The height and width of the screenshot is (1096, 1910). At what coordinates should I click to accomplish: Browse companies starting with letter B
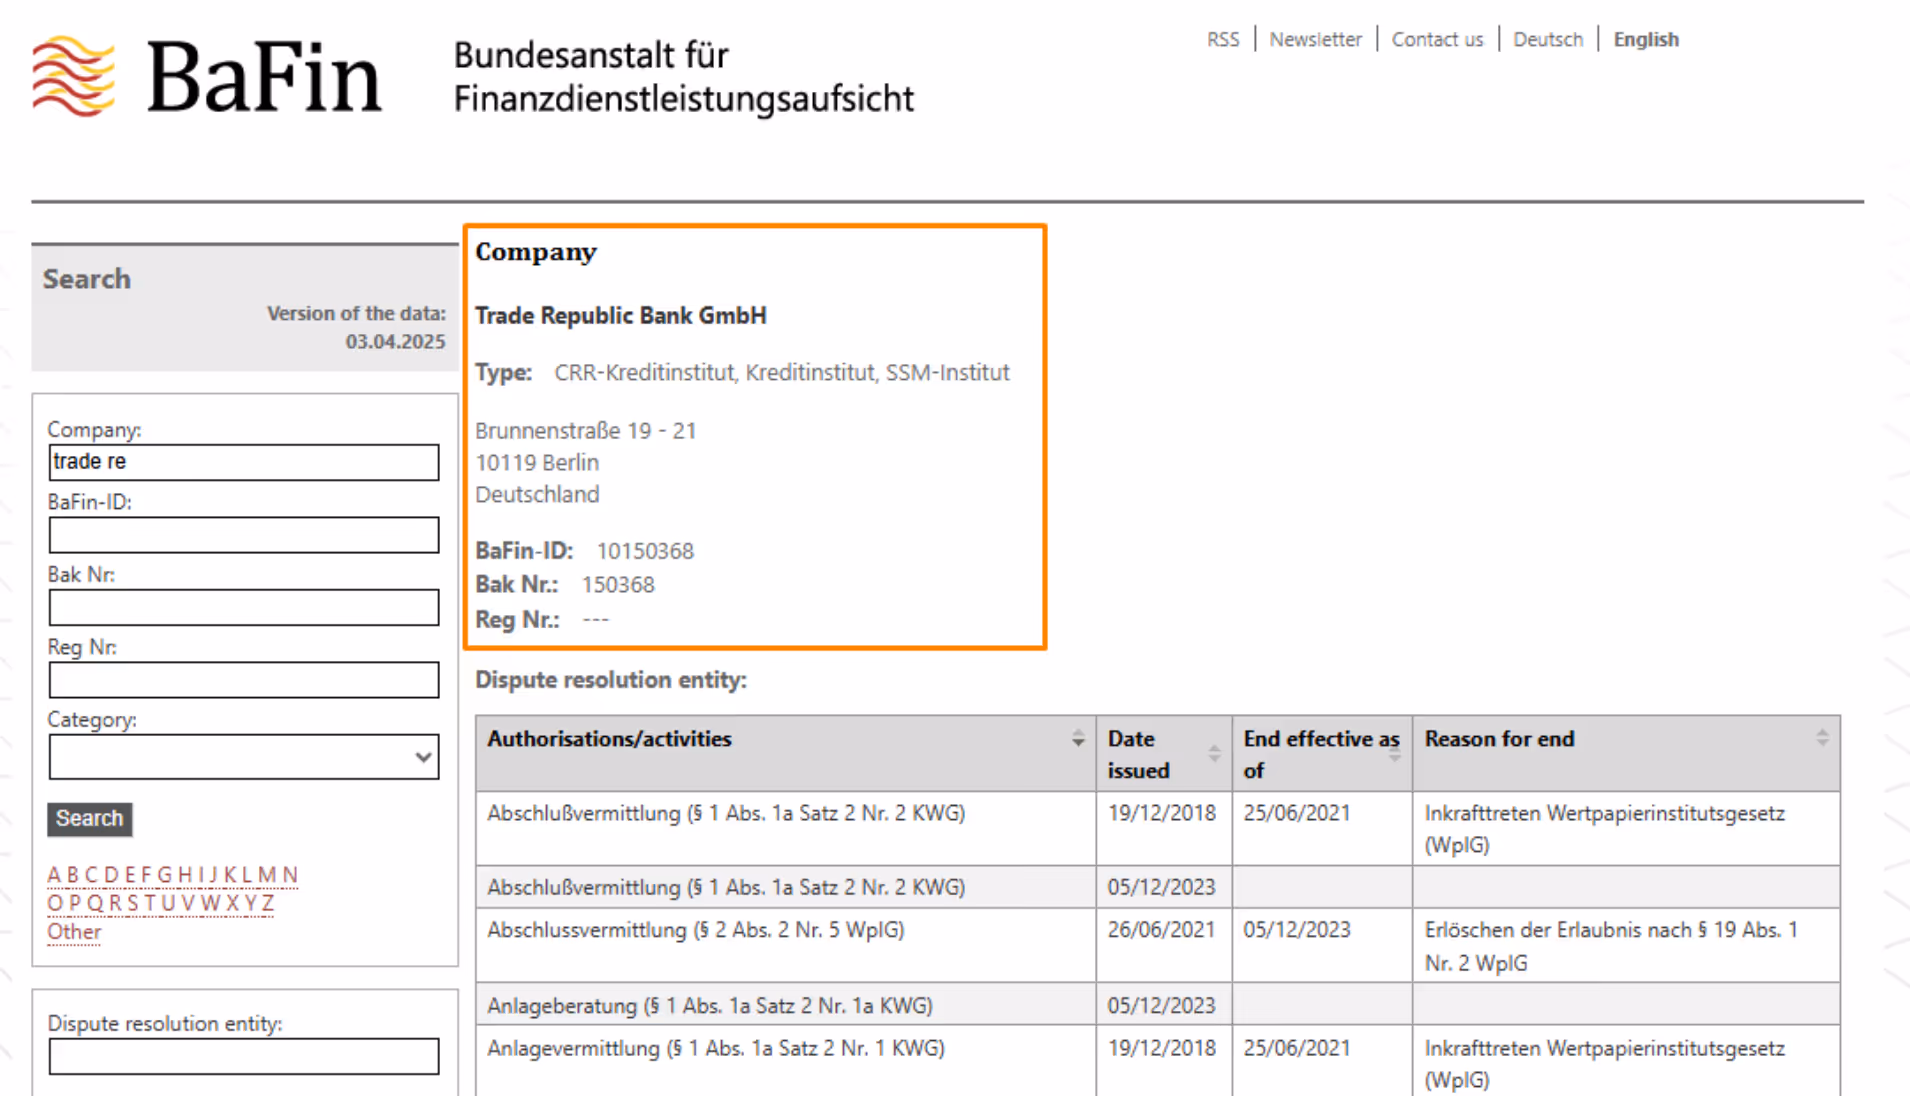pos(73,875)
